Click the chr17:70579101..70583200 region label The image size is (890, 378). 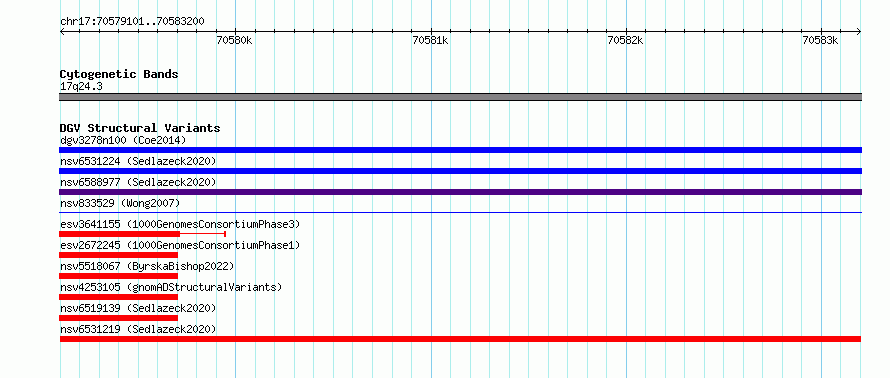pos(132,22)
